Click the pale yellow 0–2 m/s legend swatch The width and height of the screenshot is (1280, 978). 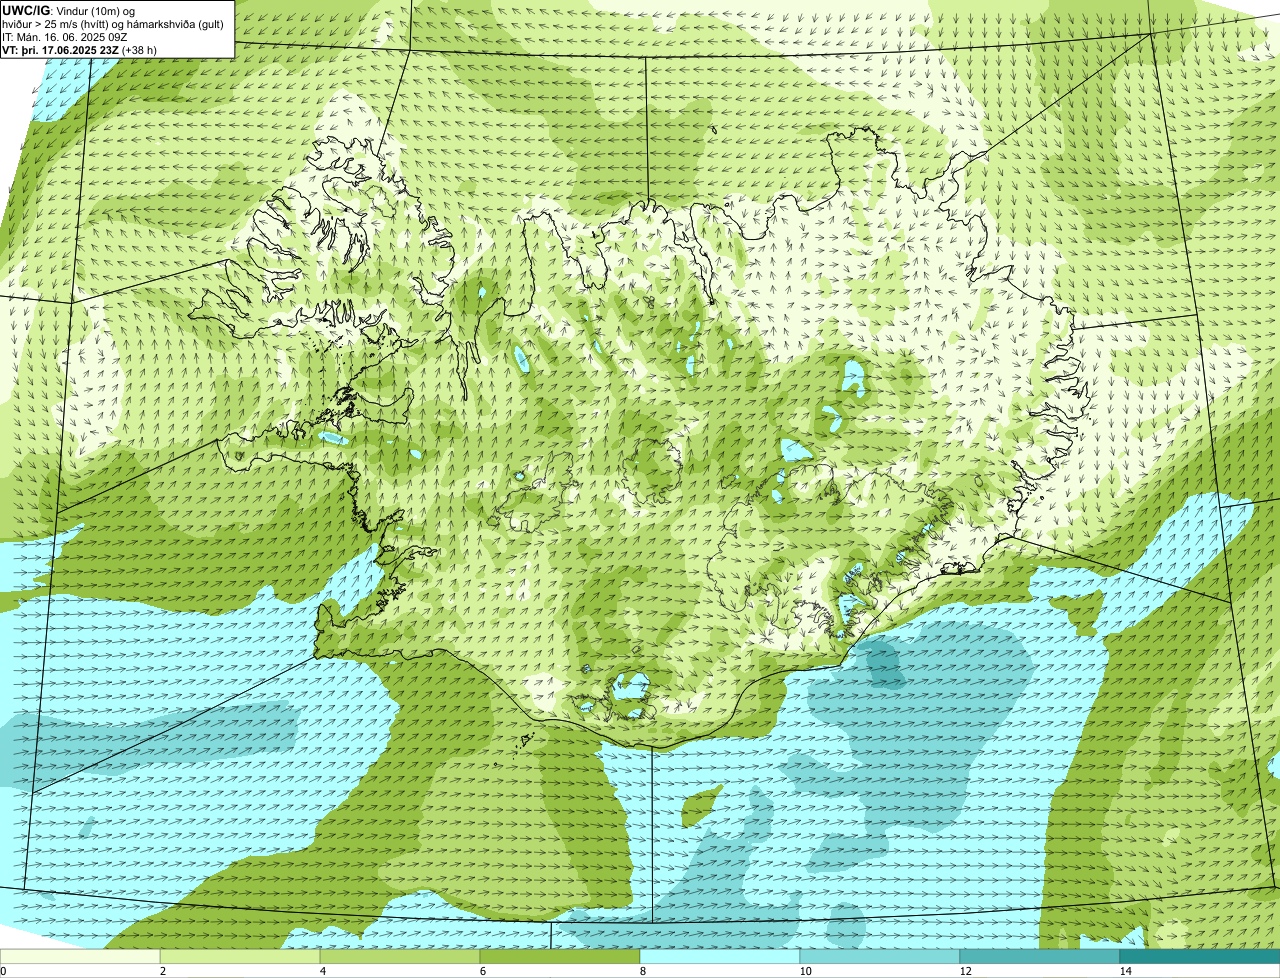[80, 956]
